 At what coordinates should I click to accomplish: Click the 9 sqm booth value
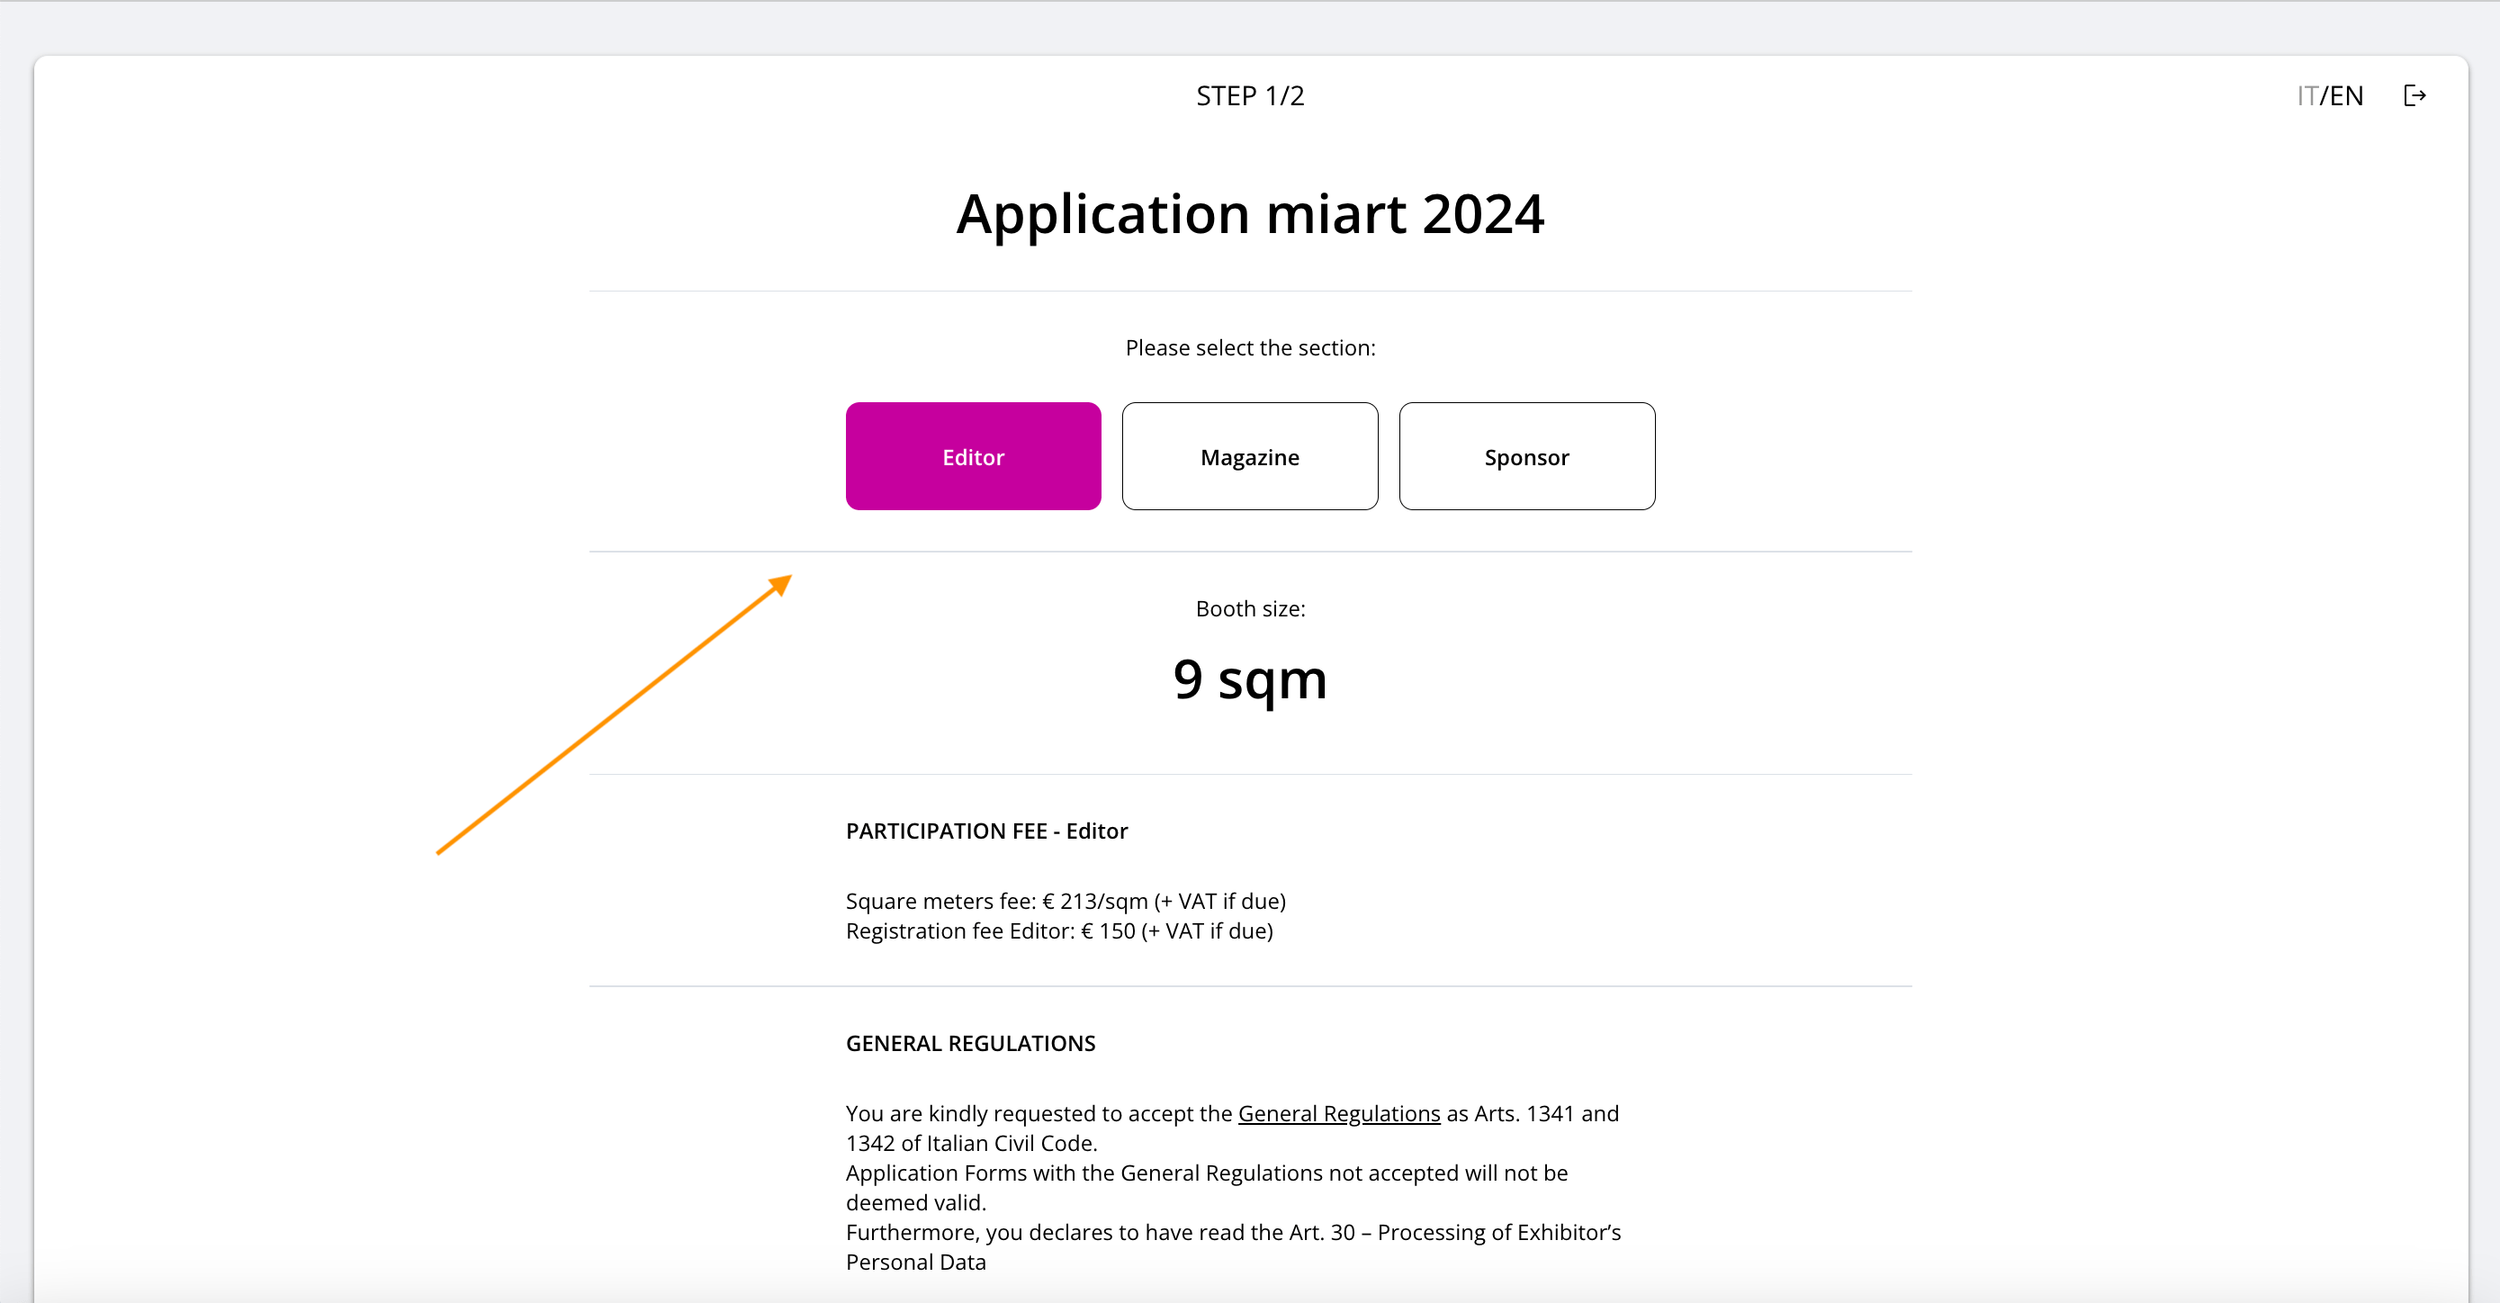tap(1250, 680)
